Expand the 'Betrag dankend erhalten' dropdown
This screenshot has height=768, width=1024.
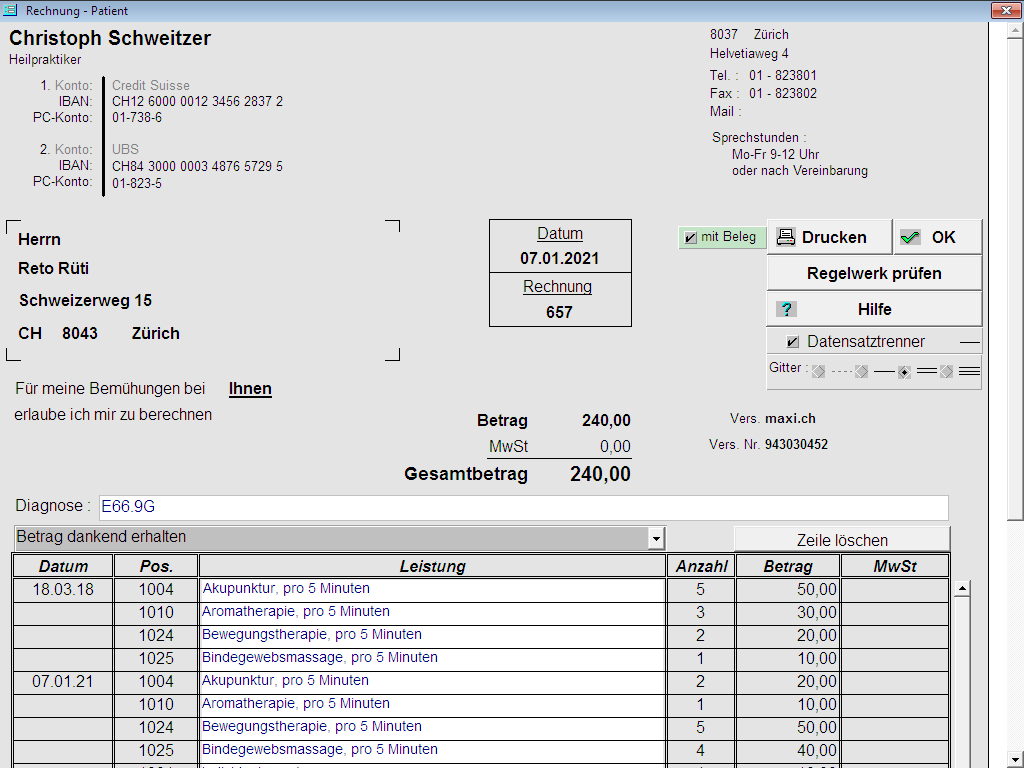coord(656,539)
